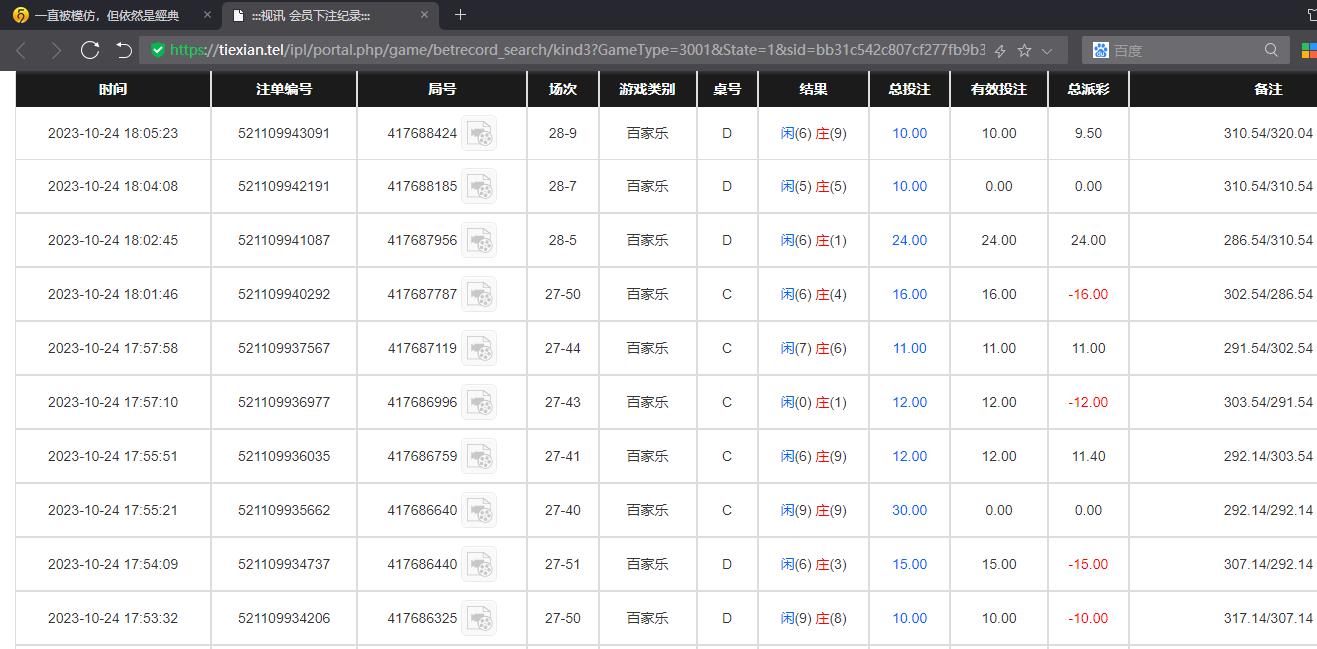The image size is (1317, 649).
Task: Open video replay for round 417687956
Action: pyautogui.click(x=479, y=240)
